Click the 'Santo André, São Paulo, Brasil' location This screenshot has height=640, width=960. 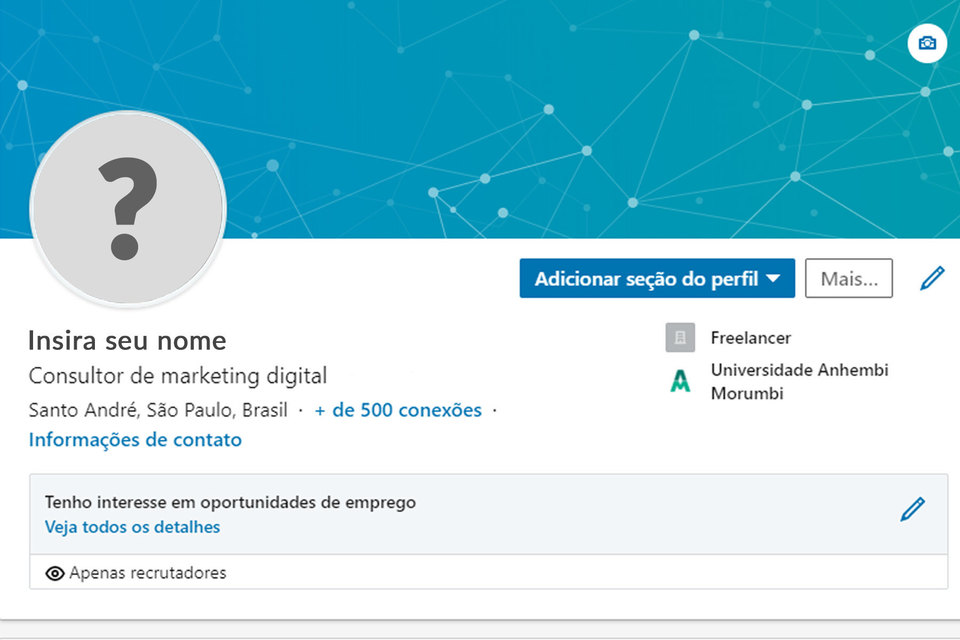coord(158,410)
